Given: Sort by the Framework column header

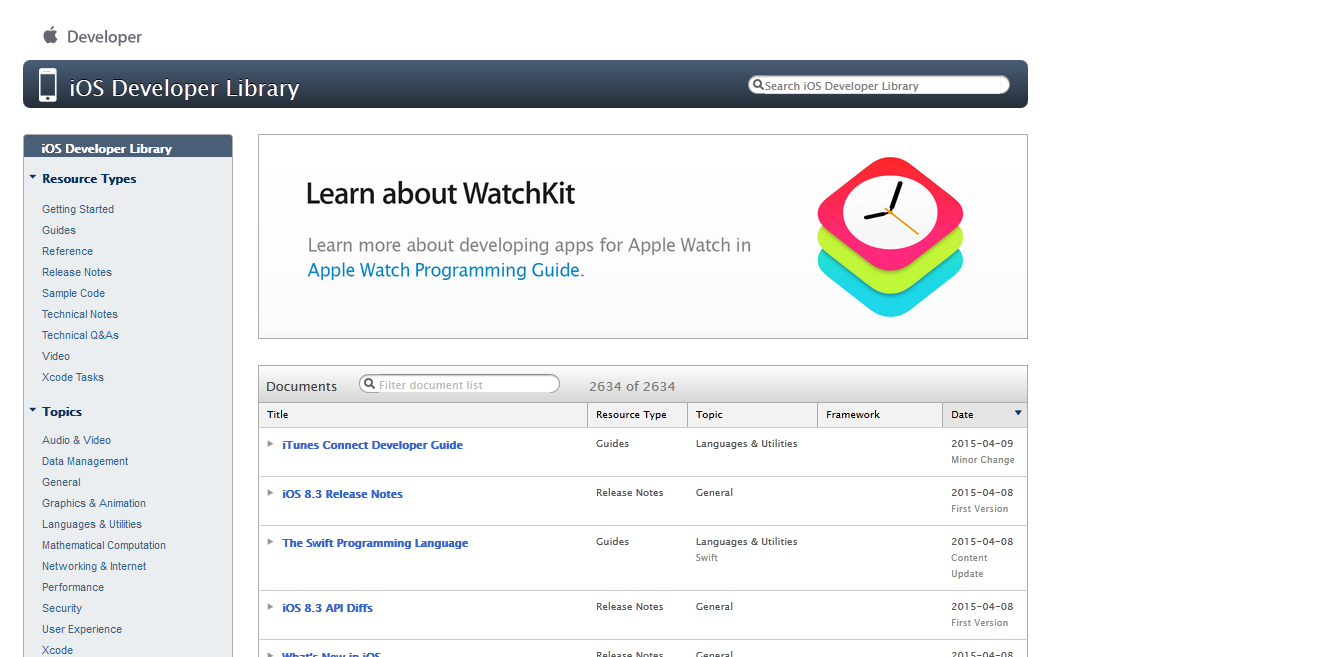Looking at the screenshot, I should (x=880, y=414).
